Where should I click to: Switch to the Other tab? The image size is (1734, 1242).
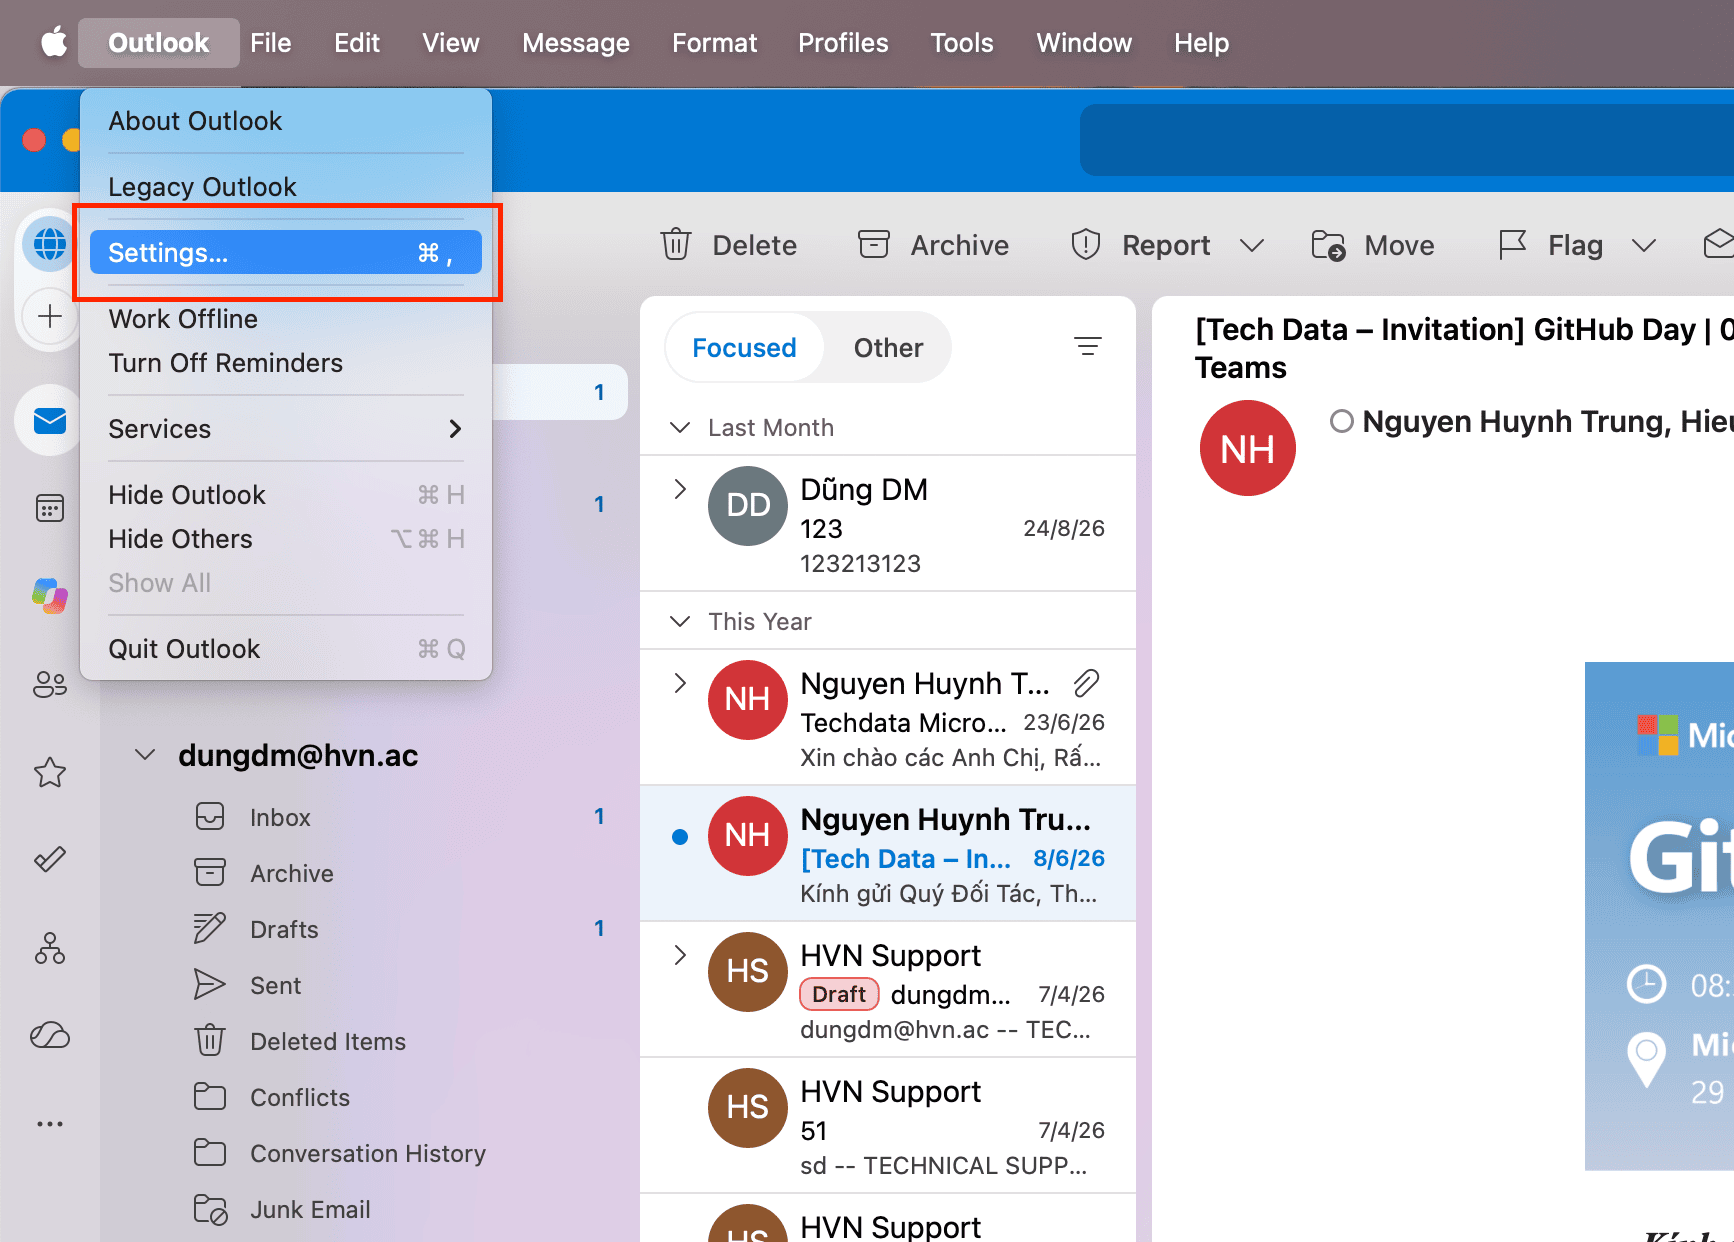[888, 348]
